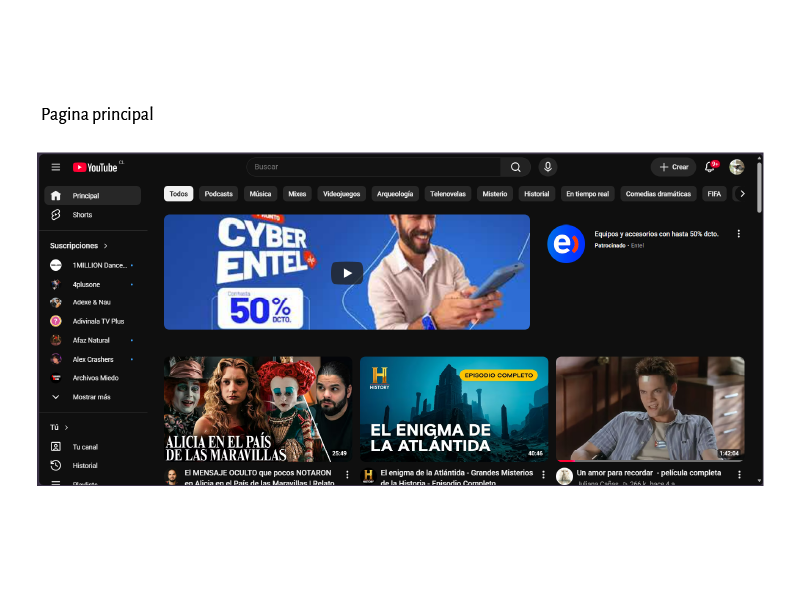This screenshot has width=800, height=600.
Task: Select the Telenovelas filter chip
Action: [x=447, y=194]
